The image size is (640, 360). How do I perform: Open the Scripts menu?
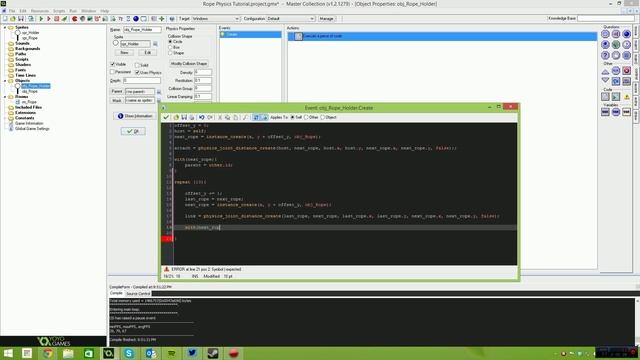pyautogui.click(x=59, y=11)
